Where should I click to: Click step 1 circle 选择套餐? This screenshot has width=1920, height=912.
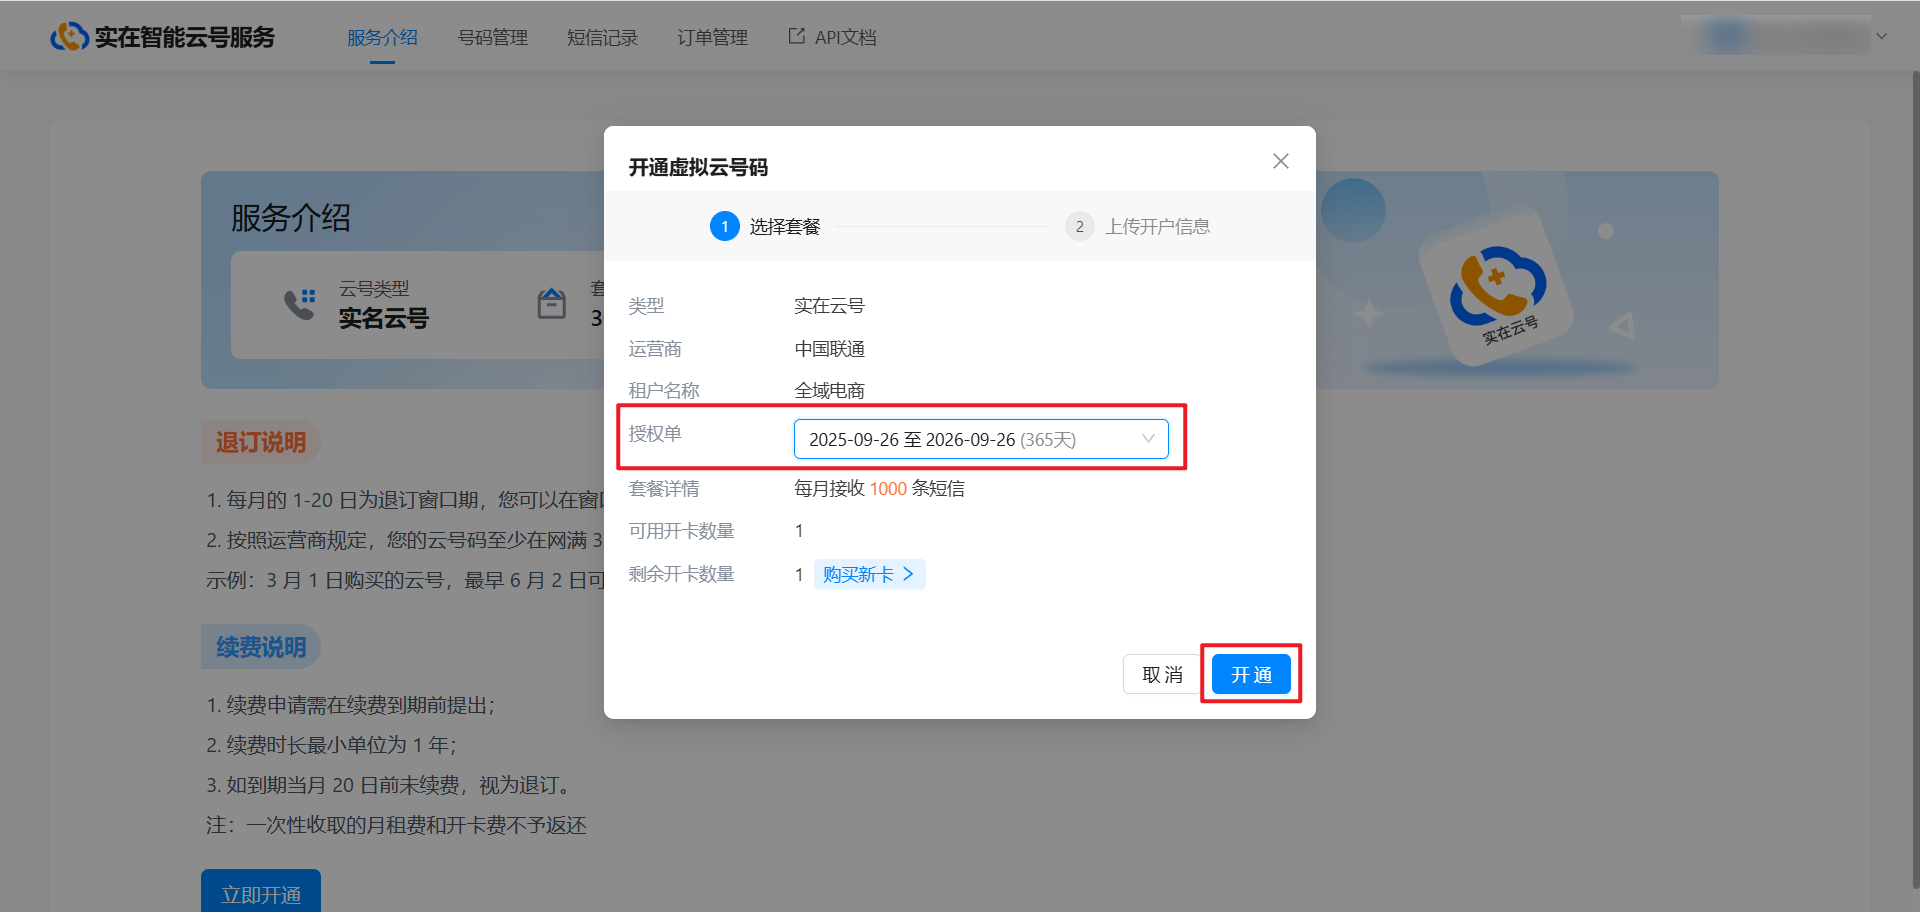724,227
